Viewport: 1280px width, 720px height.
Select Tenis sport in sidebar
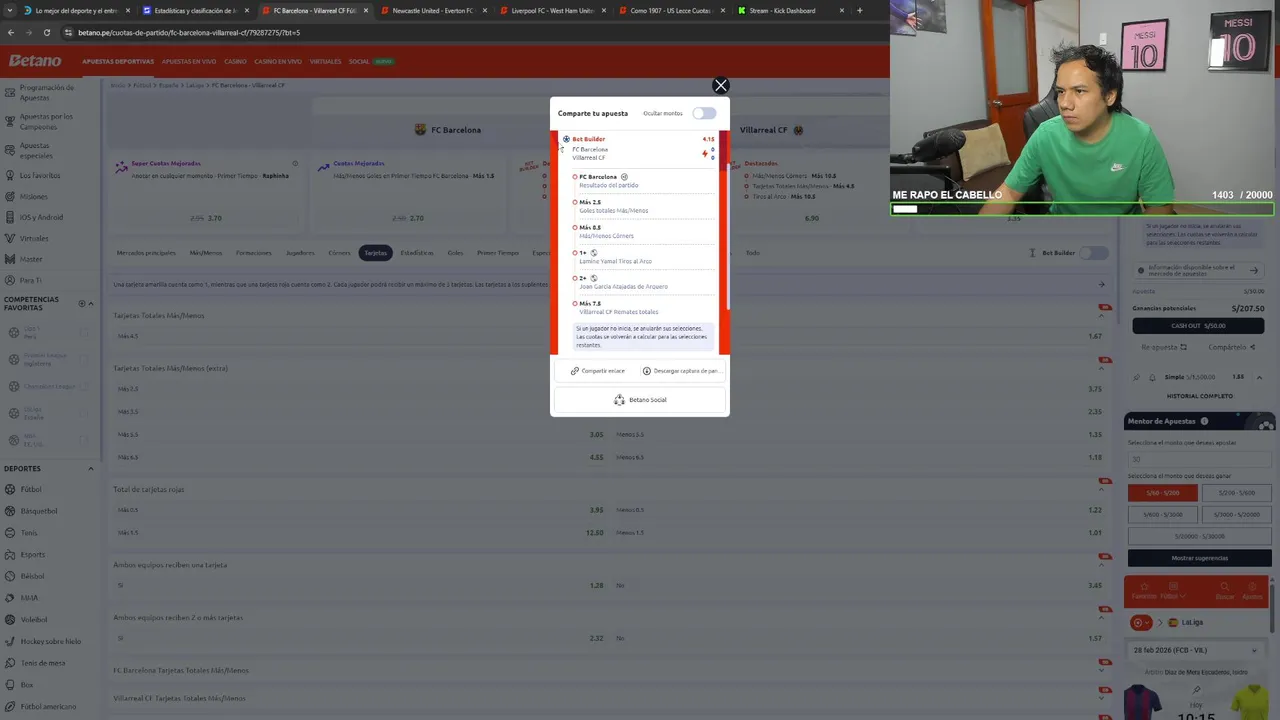[x=29, y=533]
